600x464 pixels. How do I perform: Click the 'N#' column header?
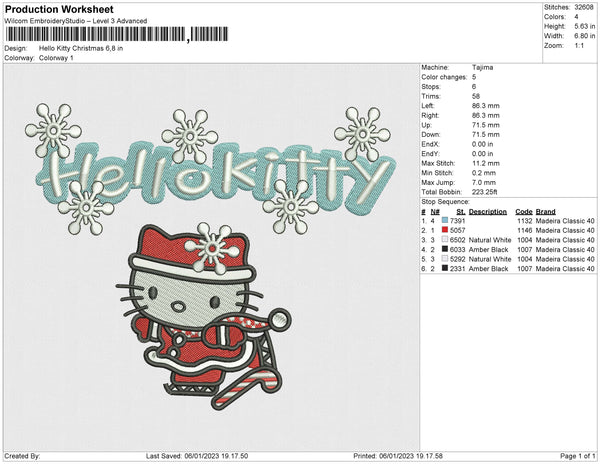435,212
